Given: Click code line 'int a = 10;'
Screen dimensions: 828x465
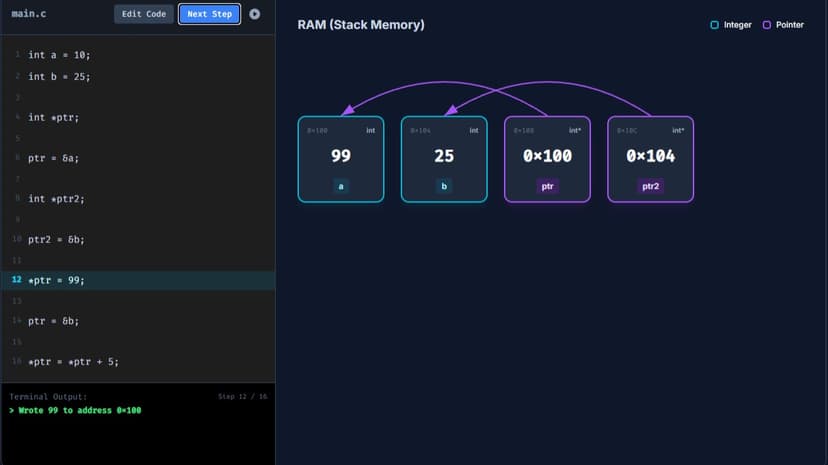Looking at the screenshot, I should coord(59,55).
